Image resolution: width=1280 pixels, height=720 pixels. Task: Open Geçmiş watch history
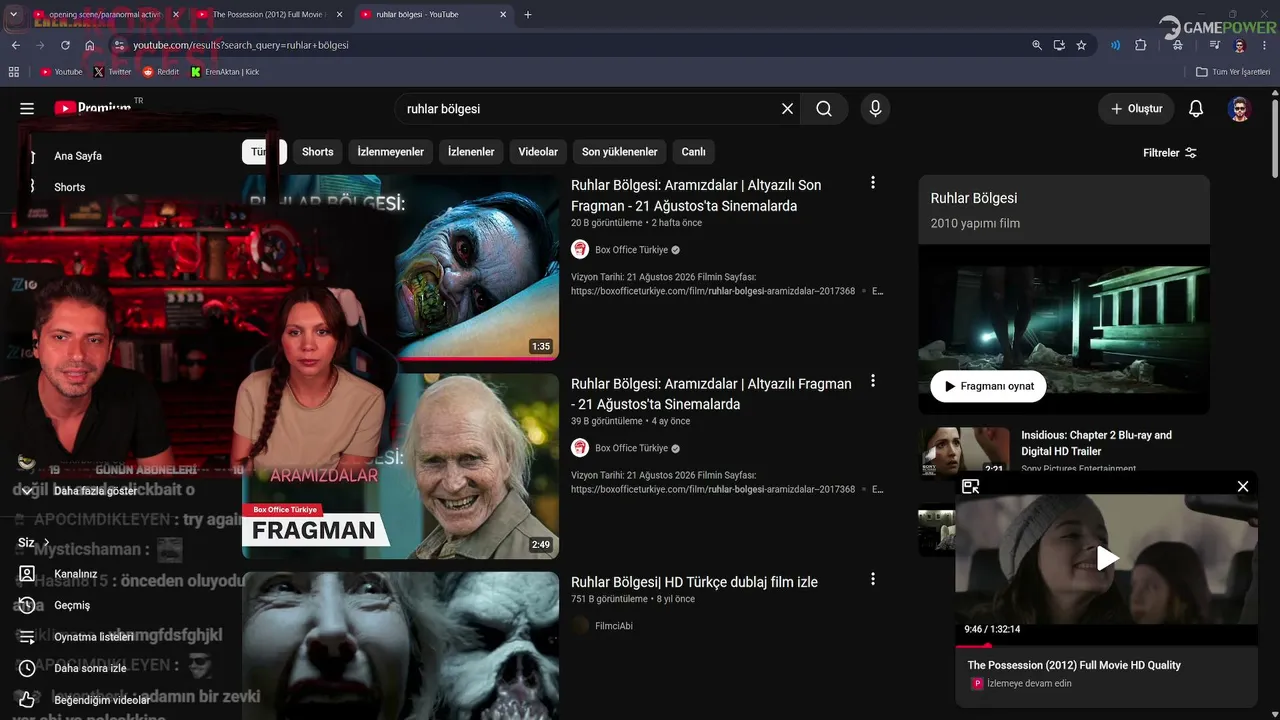72,605
